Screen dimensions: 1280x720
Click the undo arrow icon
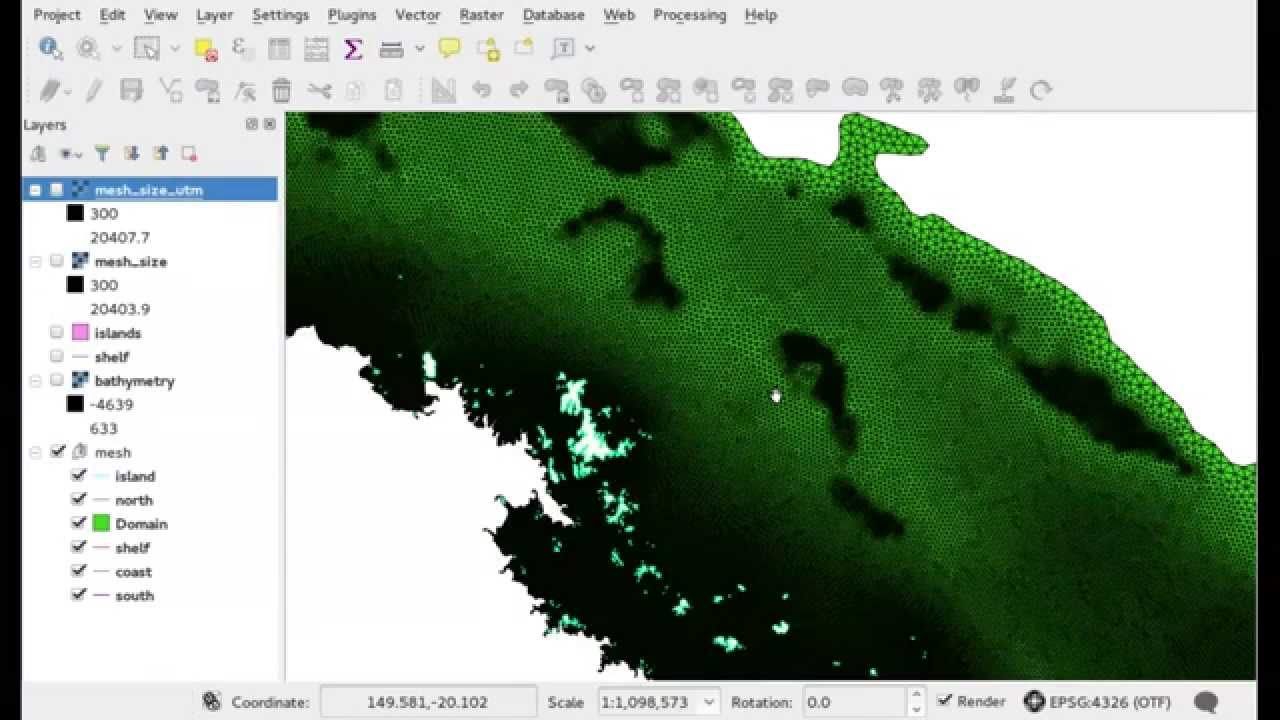(x=481, y=90)
